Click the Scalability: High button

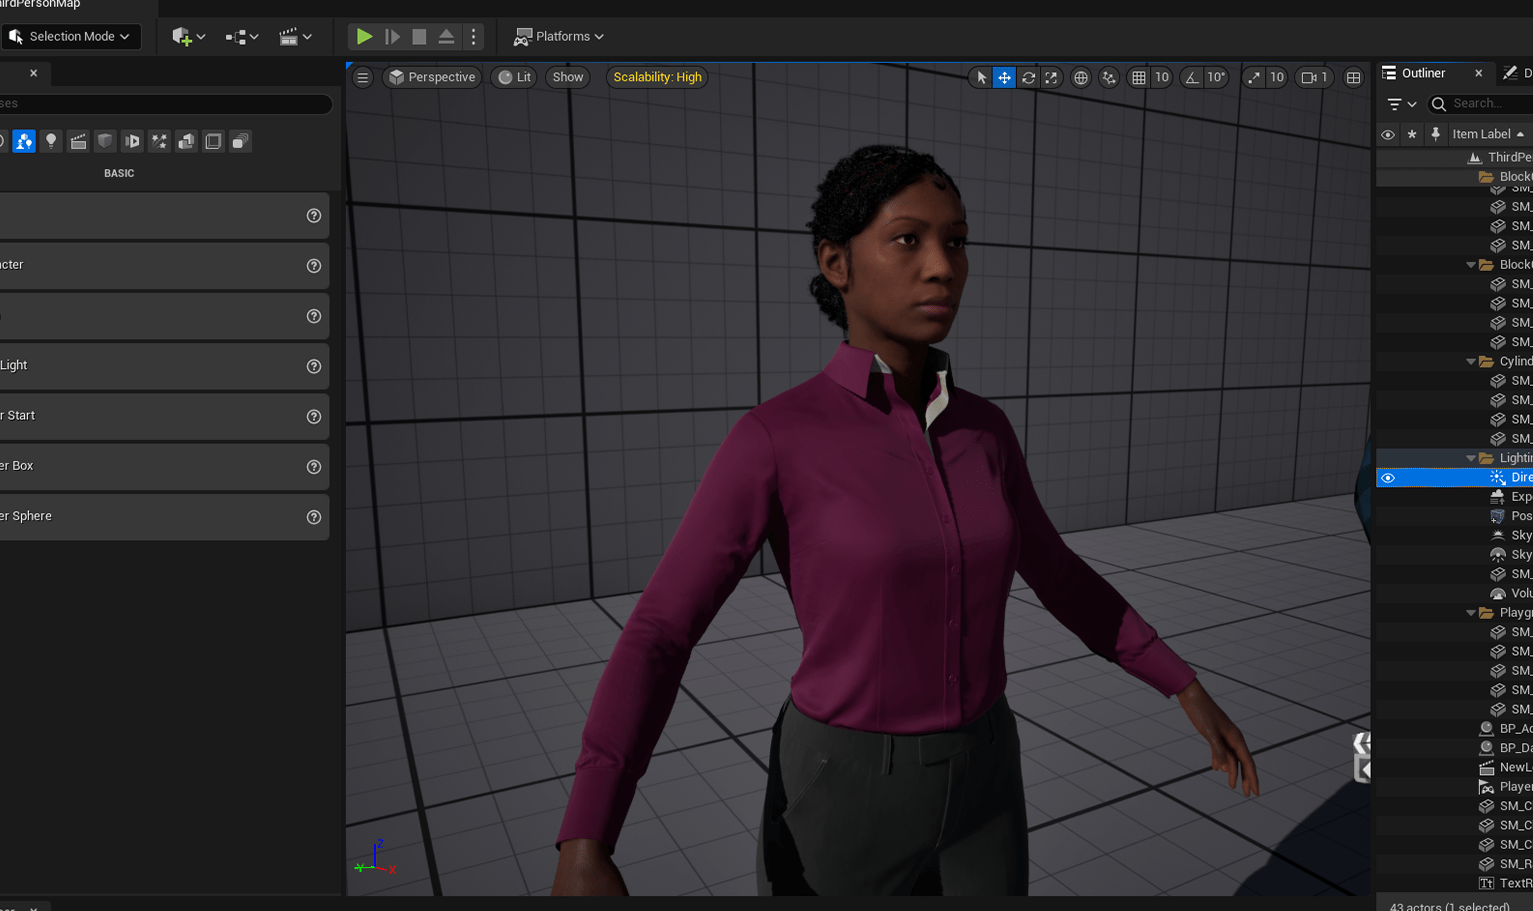tap(657, 77)
